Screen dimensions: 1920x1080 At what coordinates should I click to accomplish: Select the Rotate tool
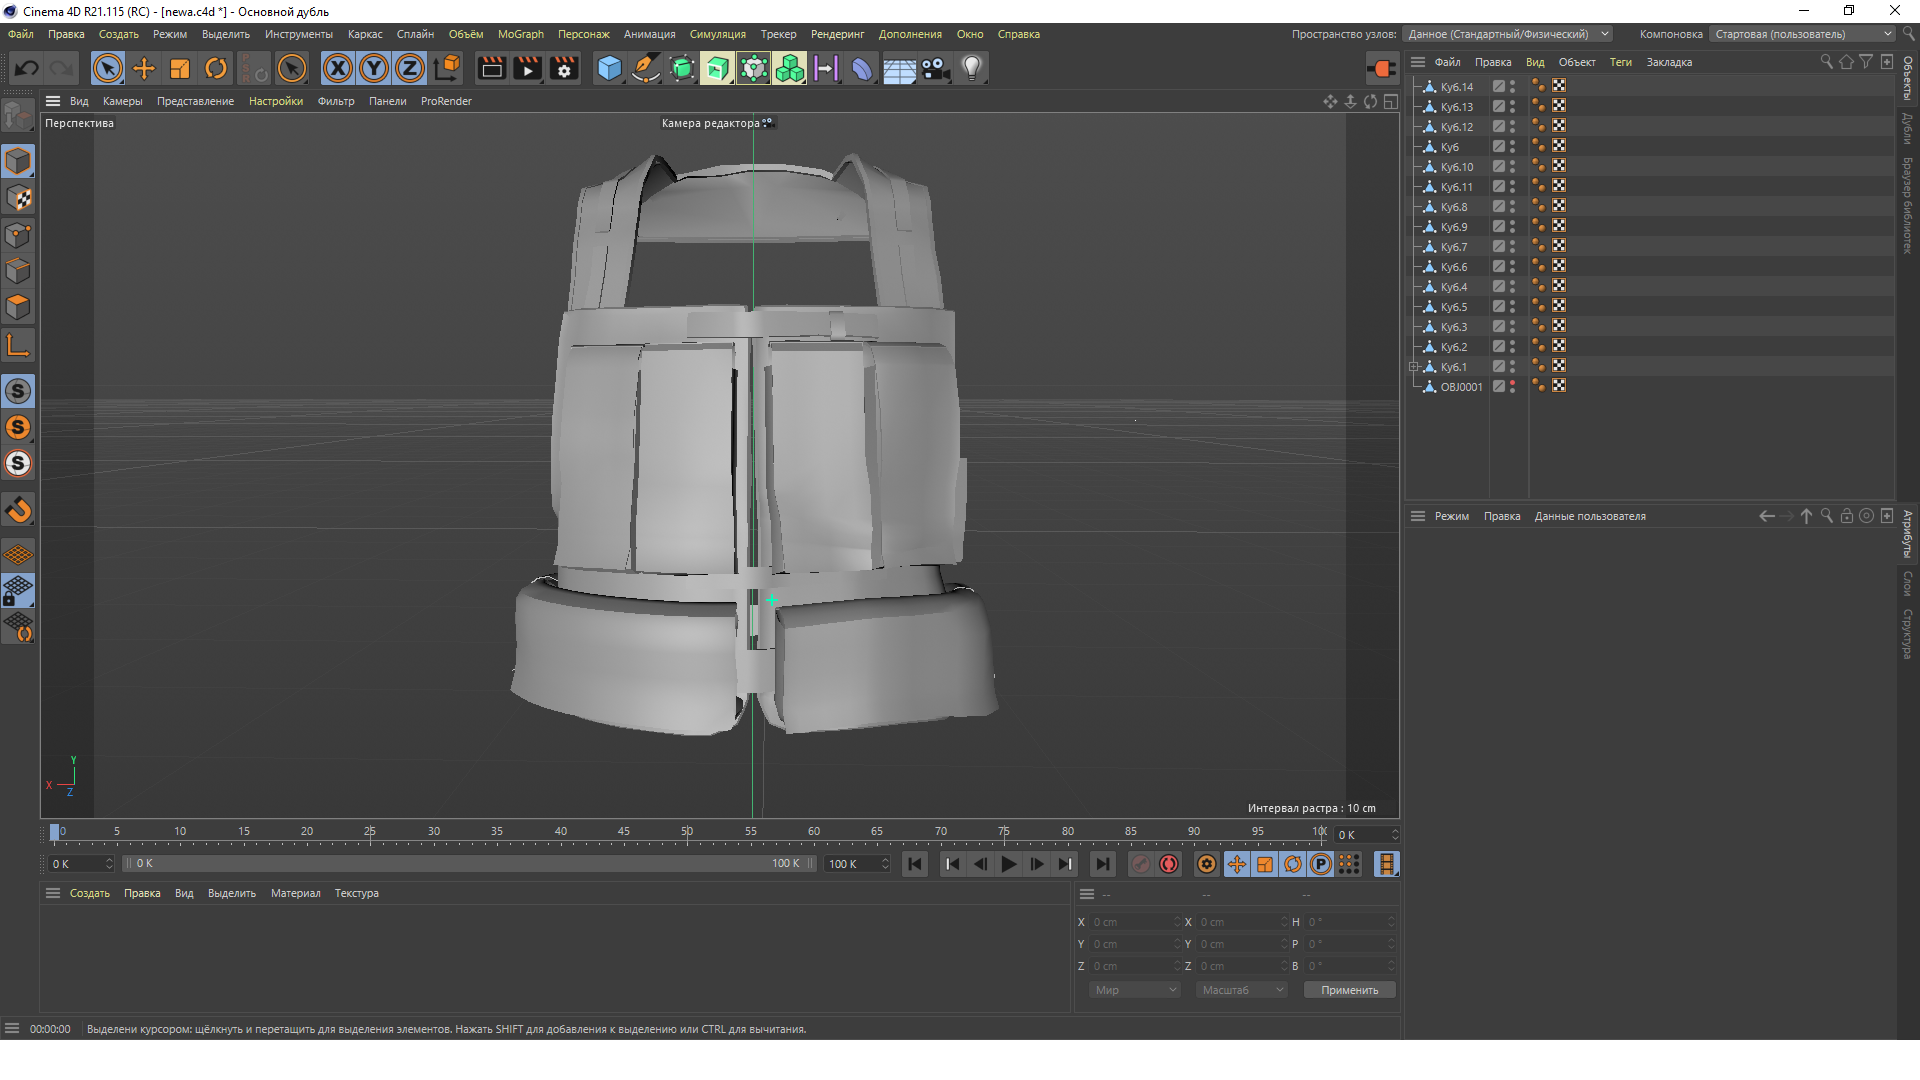[x=216, y=68]
